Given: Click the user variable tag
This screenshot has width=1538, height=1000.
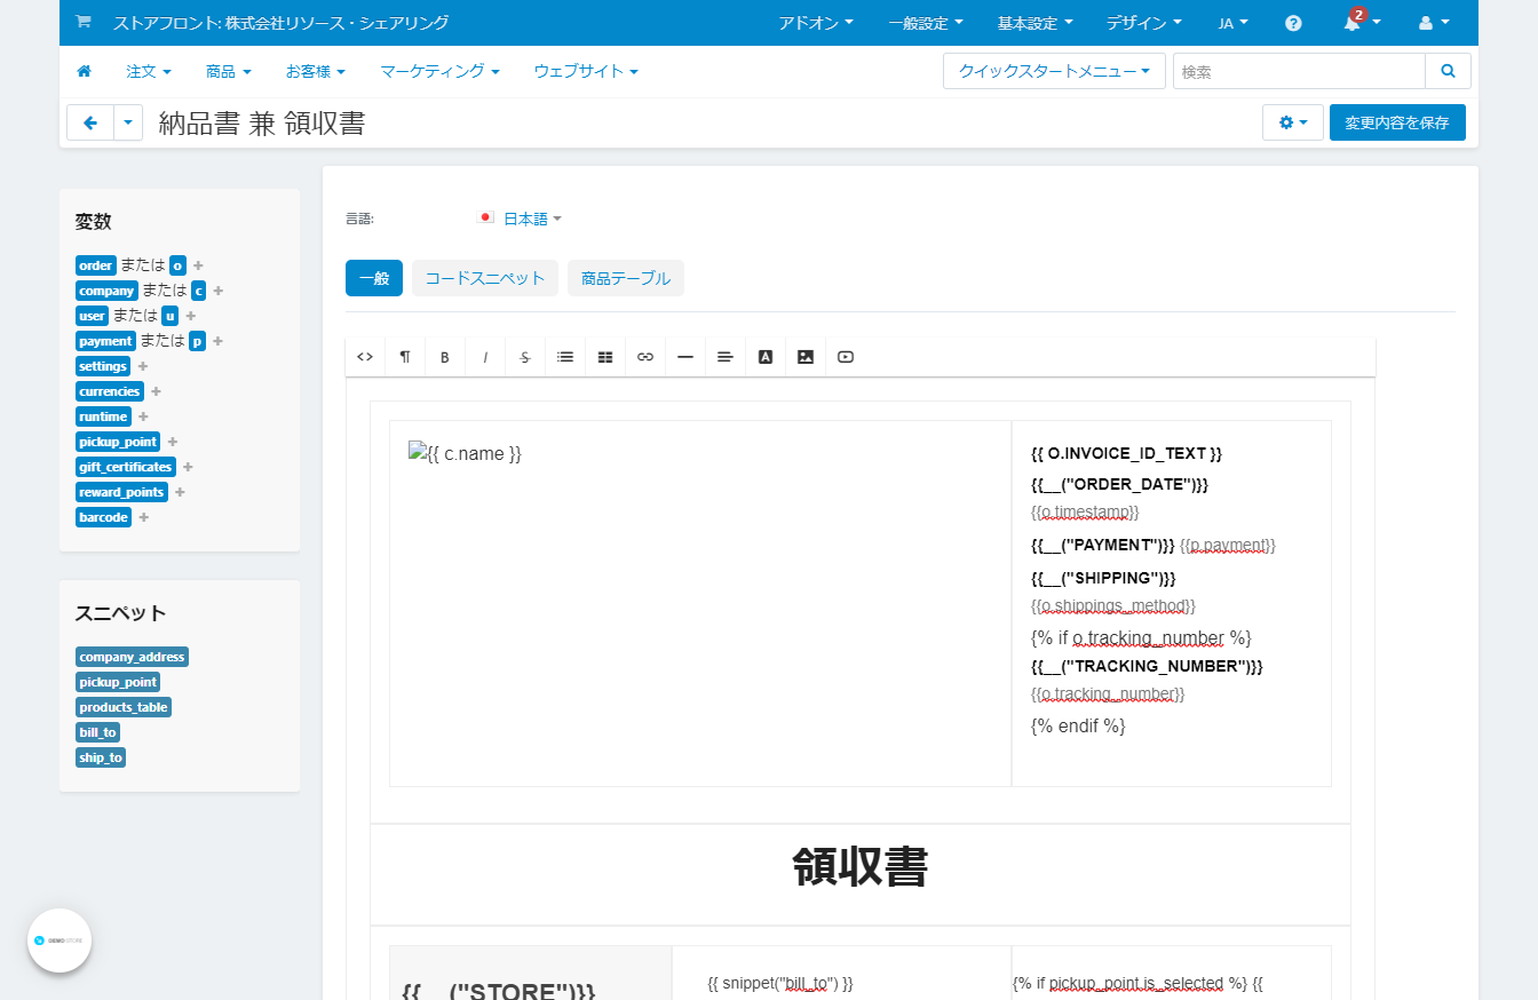Looking at the screenshot, I should [x=92, y=316].
